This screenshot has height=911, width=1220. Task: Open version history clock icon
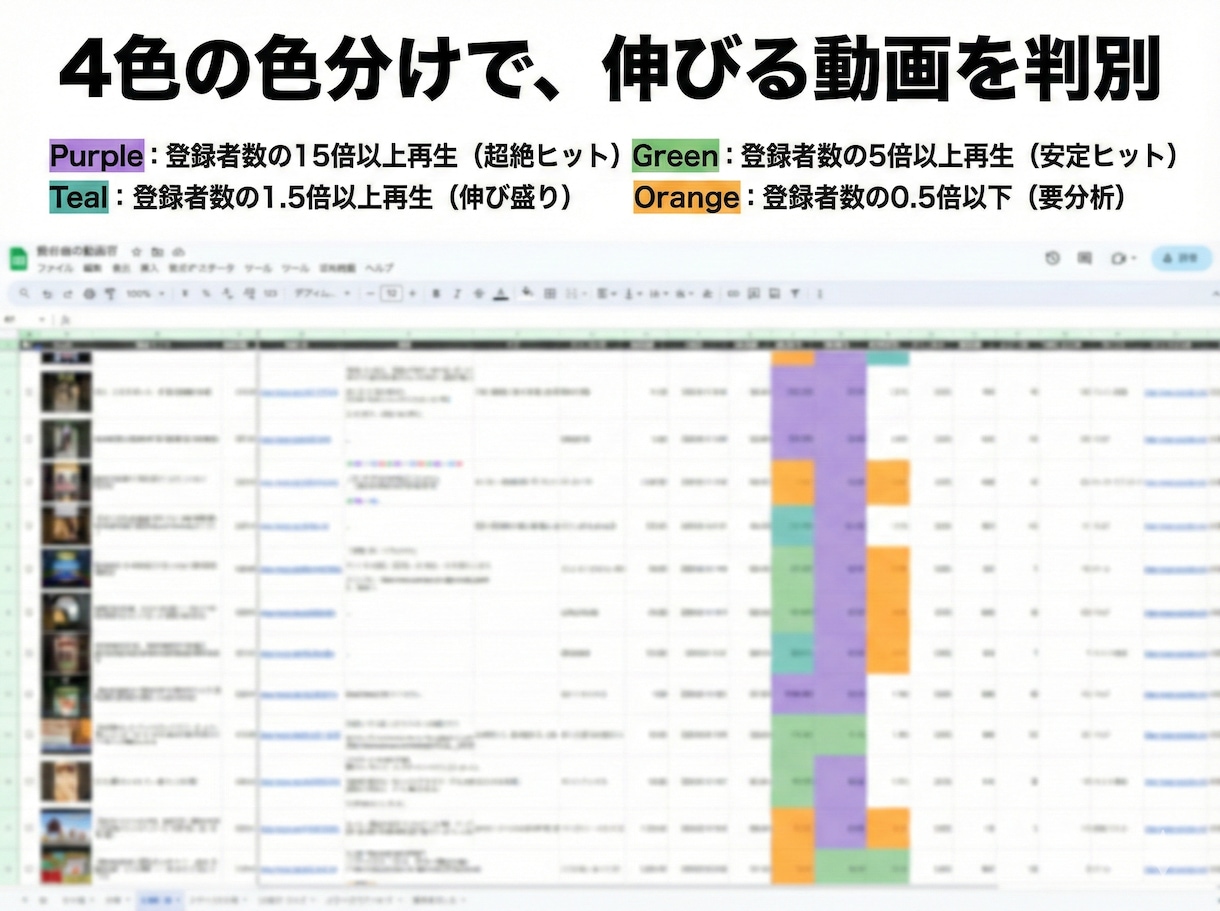coord(1052,258)
